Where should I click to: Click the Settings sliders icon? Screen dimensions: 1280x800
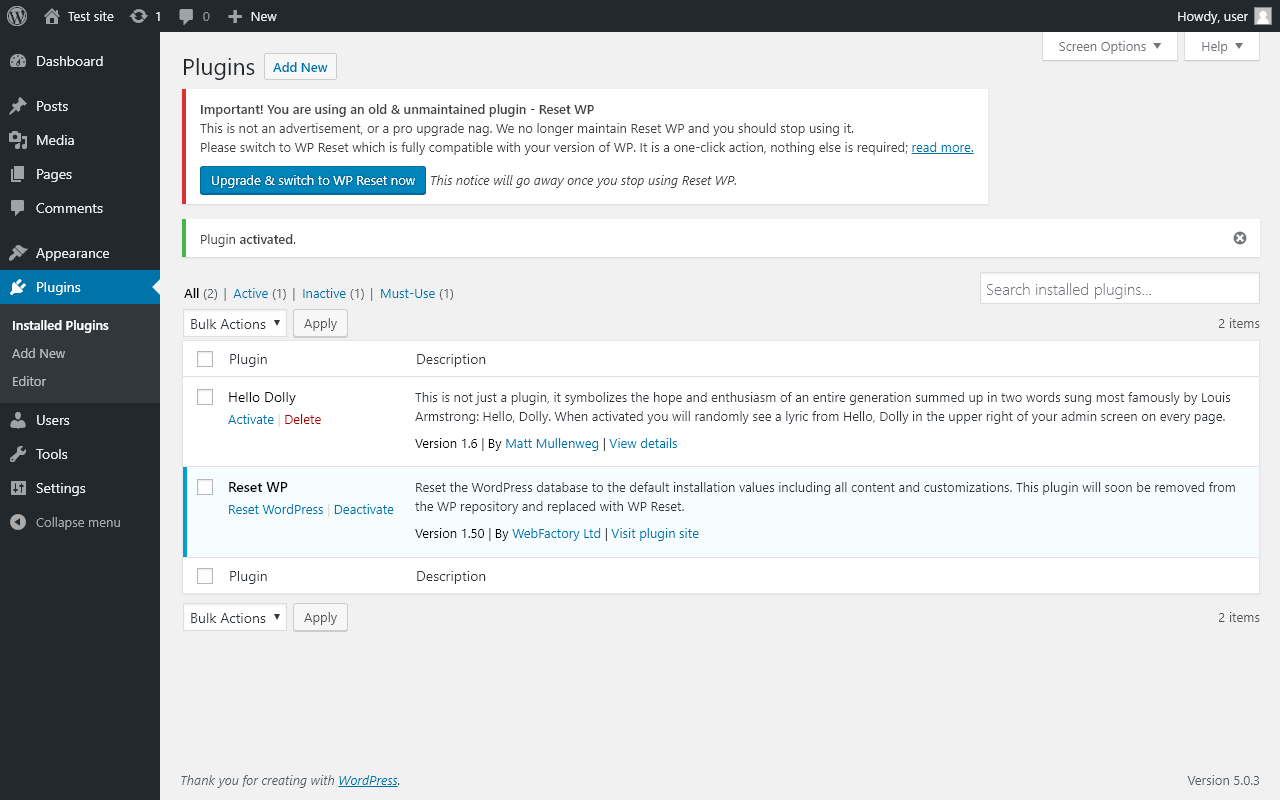(18, 488)
